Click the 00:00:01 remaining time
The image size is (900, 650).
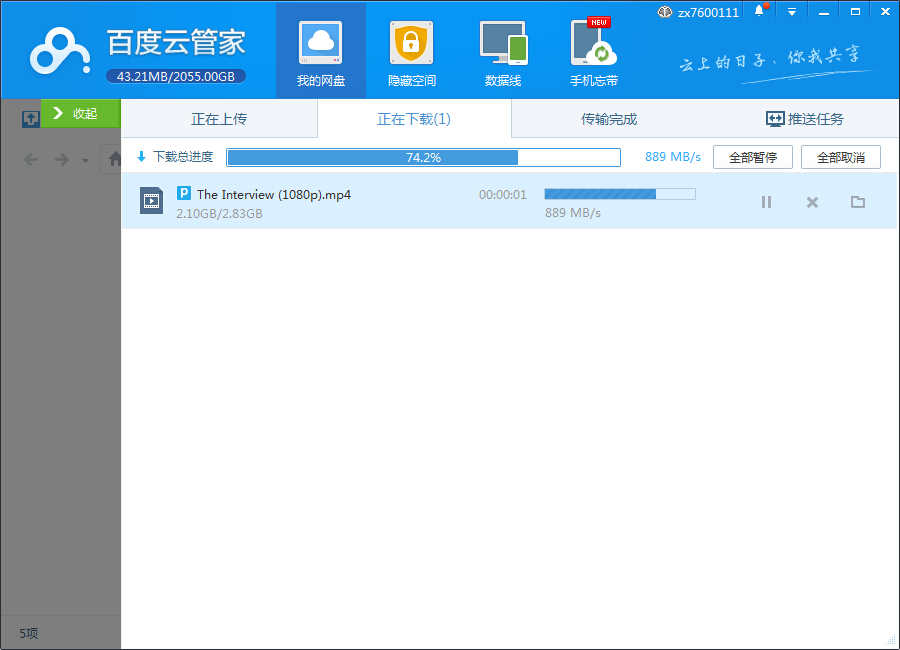[503, 195]
